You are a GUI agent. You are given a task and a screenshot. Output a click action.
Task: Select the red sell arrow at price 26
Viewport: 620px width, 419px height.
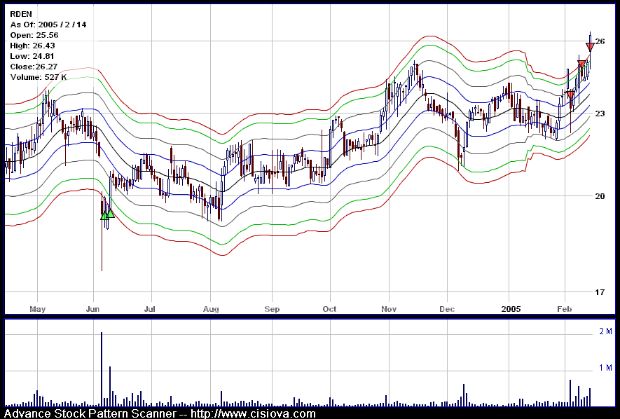590,47
